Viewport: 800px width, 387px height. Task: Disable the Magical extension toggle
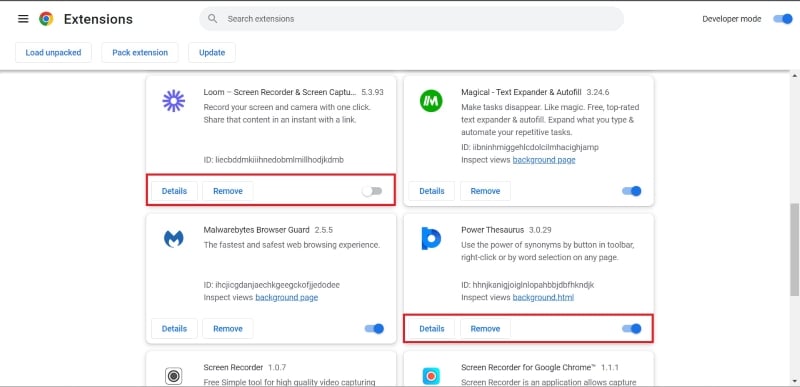tap(631, 191)
